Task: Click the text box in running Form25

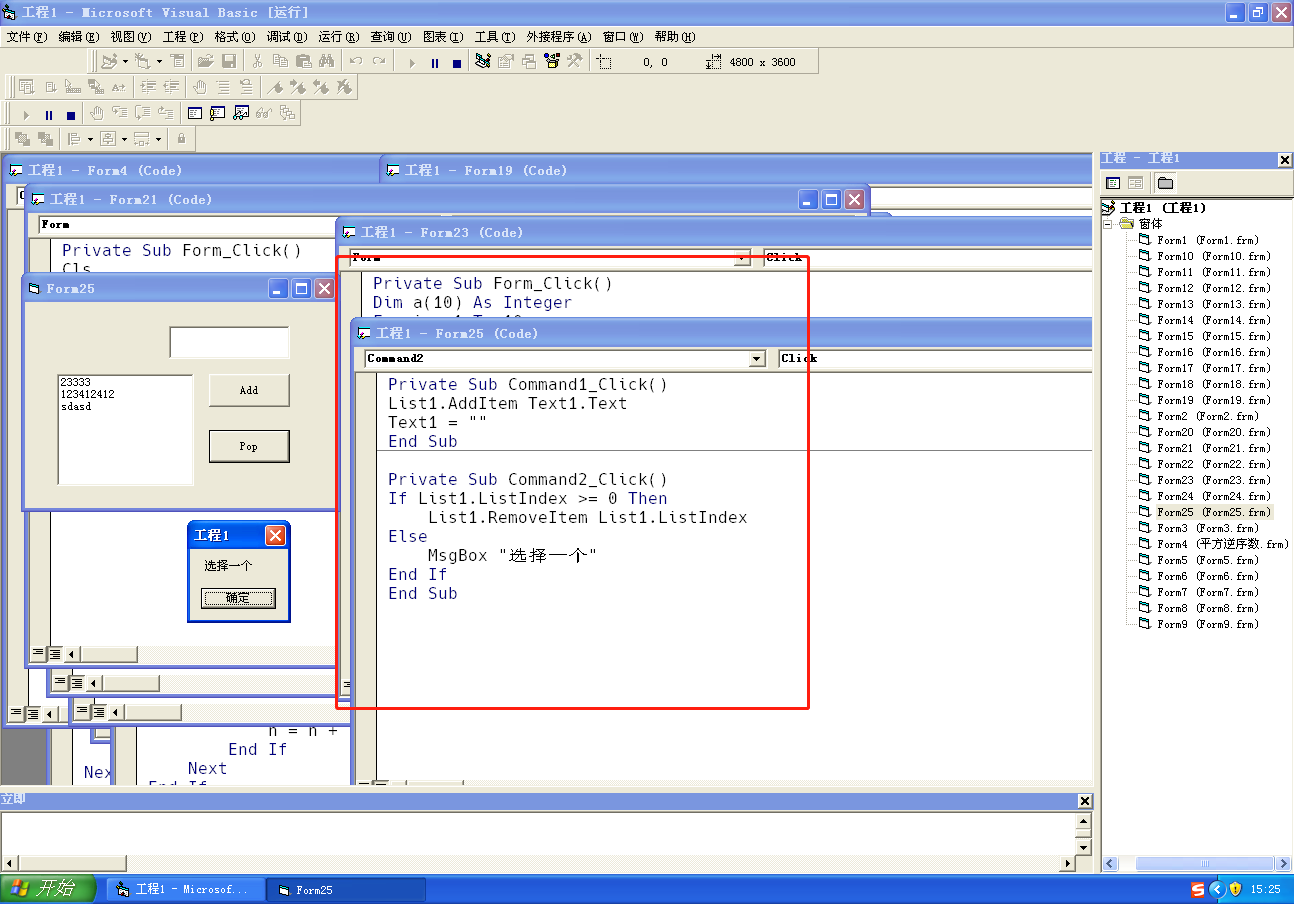Action: (x=229, y=342)
